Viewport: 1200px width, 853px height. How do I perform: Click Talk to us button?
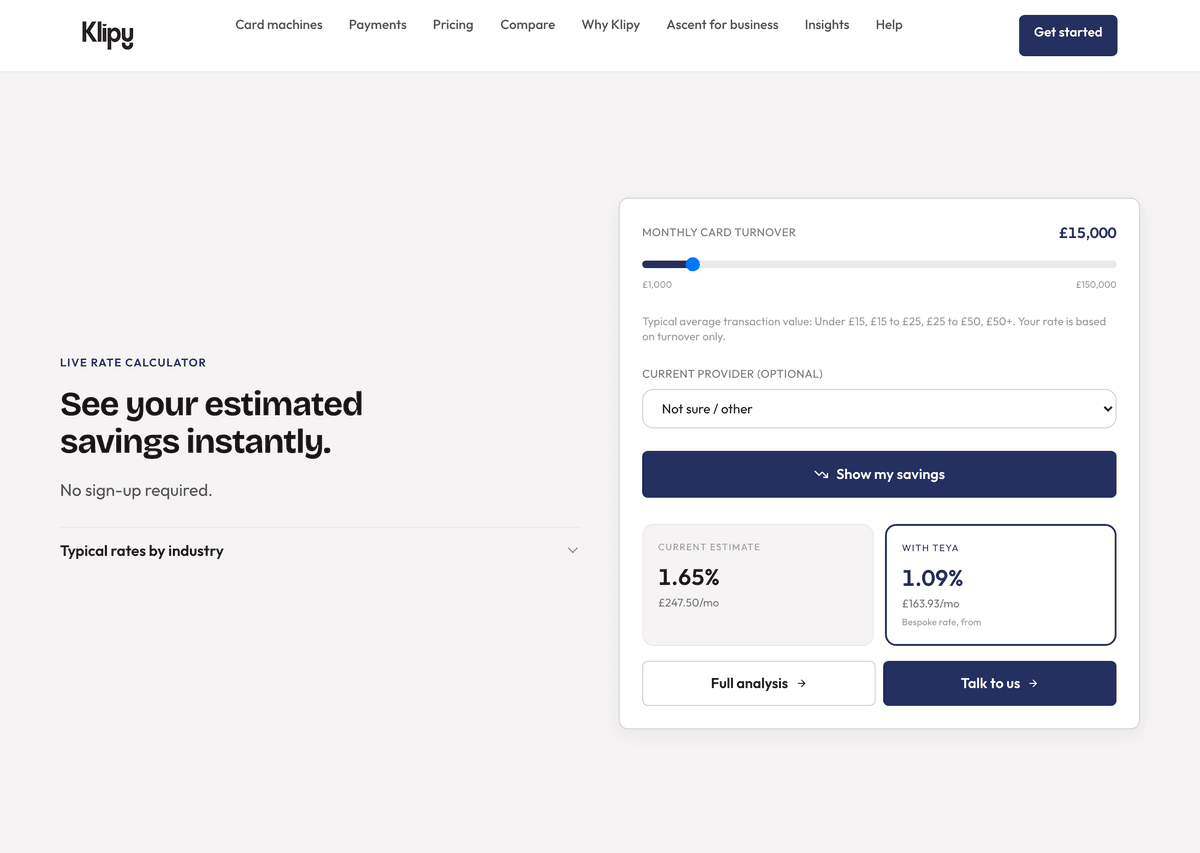click(999, 684)
